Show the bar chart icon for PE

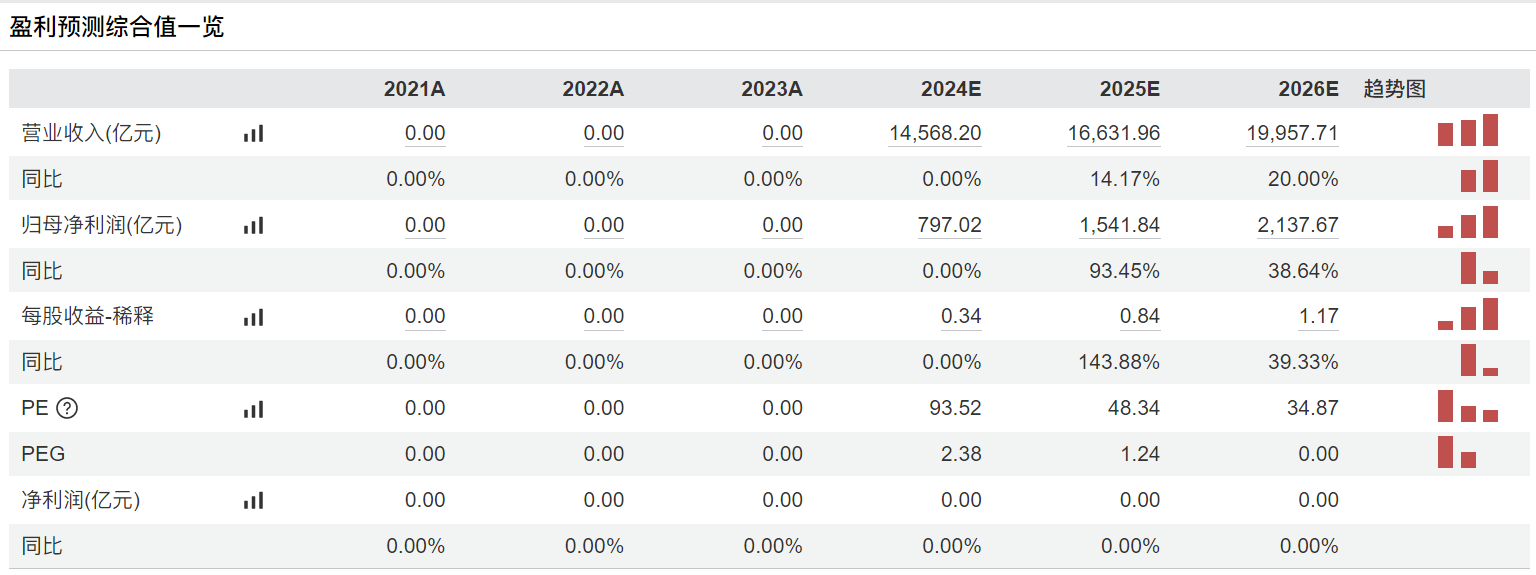[253, 408]
